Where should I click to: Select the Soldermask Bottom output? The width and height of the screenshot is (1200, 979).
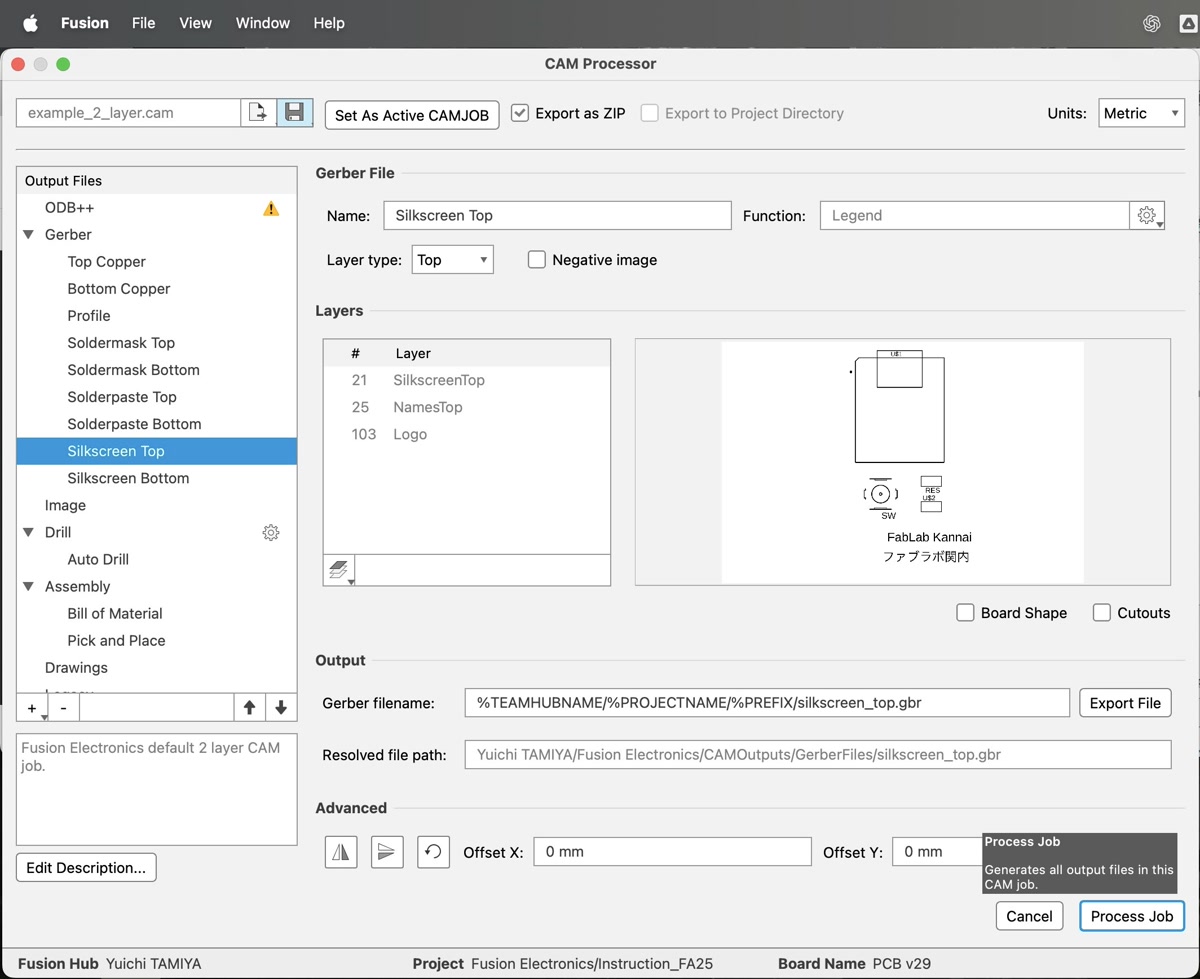pyautogui.click(x=134, y=370)
